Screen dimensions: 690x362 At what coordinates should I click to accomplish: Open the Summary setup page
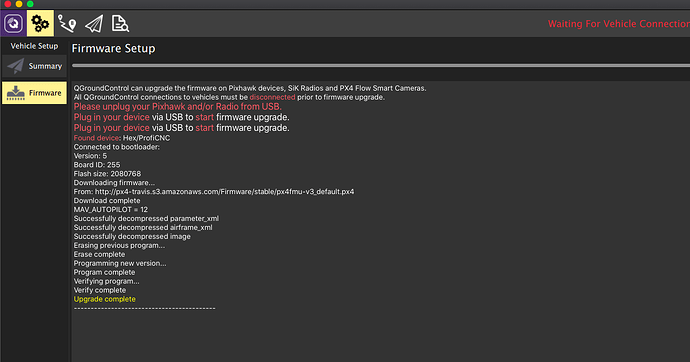34,66
